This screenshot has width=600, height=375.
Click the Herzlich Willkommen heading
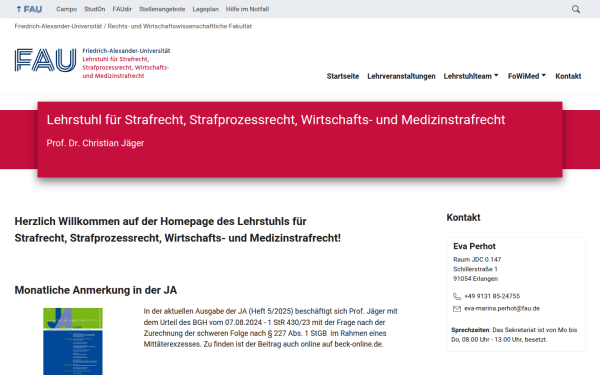point(178,230)
